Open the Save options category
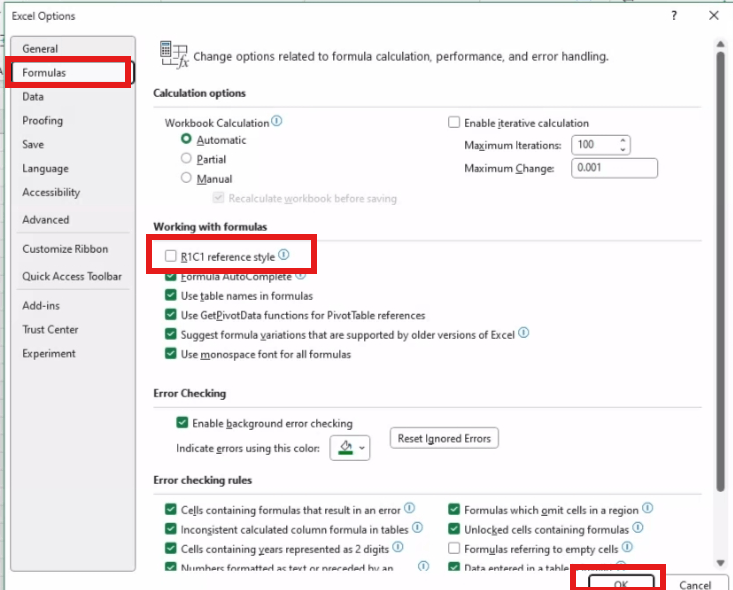733x590 pixels. [x=33, y=144]
